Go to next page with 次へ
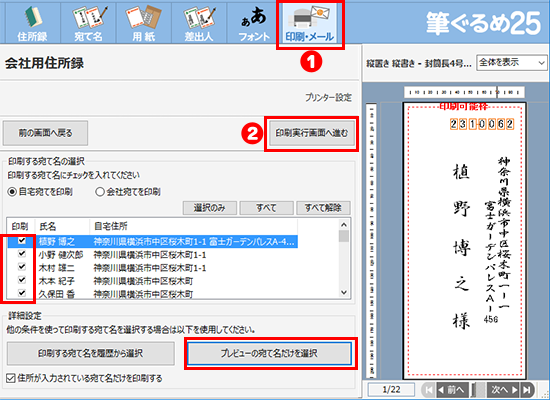This screenshot has width=550, height=400. coord(504,389)
